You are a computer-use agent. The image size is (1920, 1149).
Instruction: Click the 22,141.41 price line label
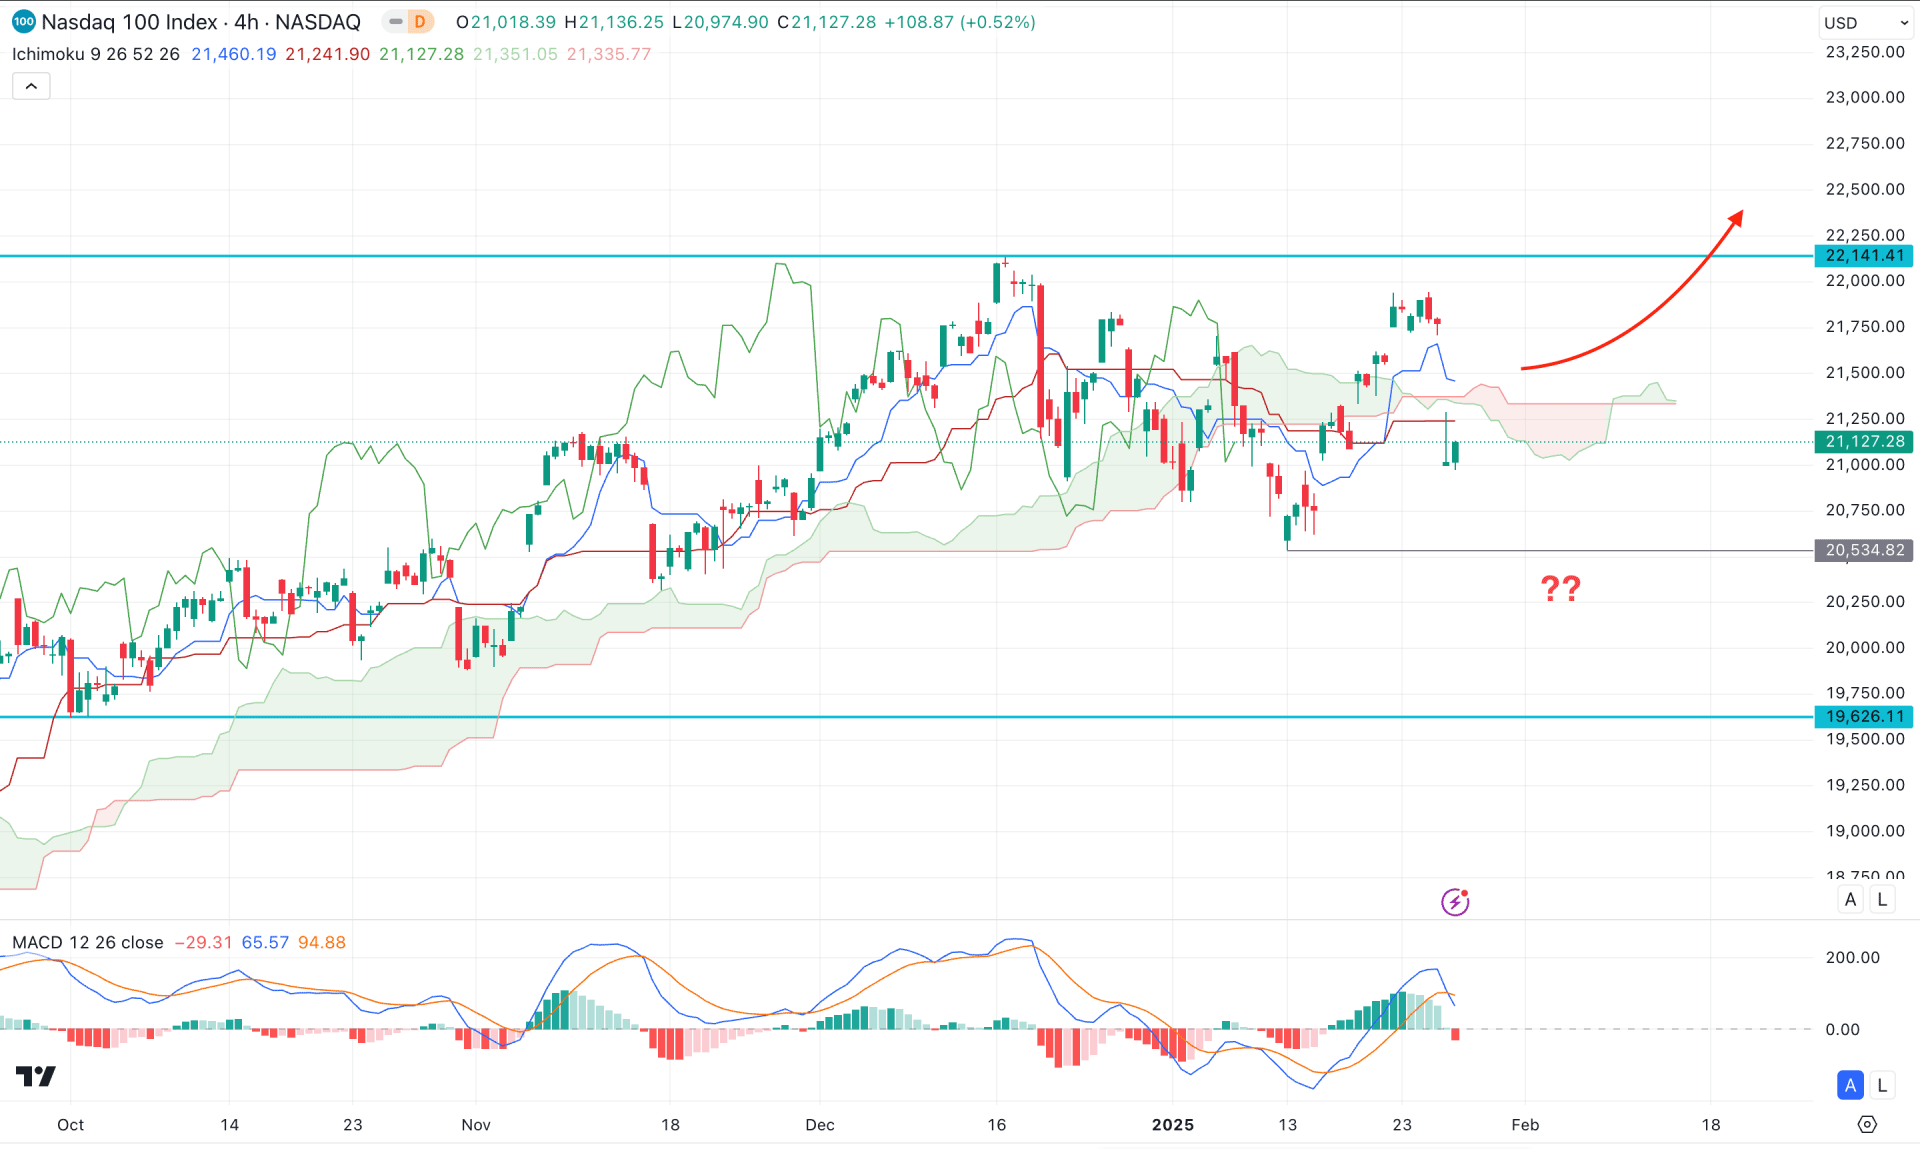click(1864, 256)
